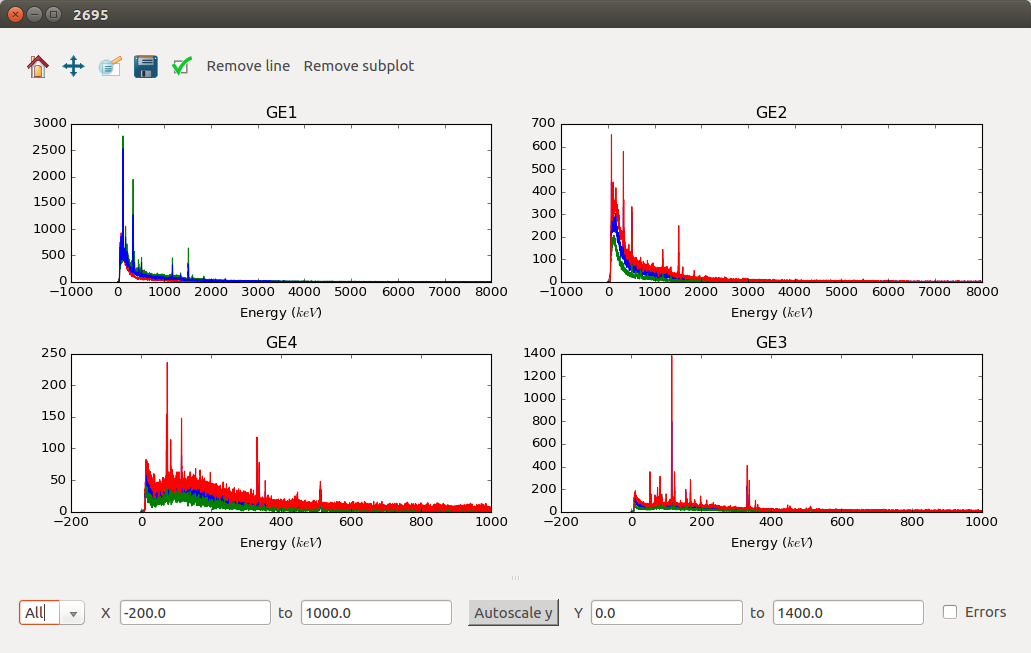Activate the pan/move arrows tool
This screenshot has height=653, width=1031.
click(x=73, y=67)
